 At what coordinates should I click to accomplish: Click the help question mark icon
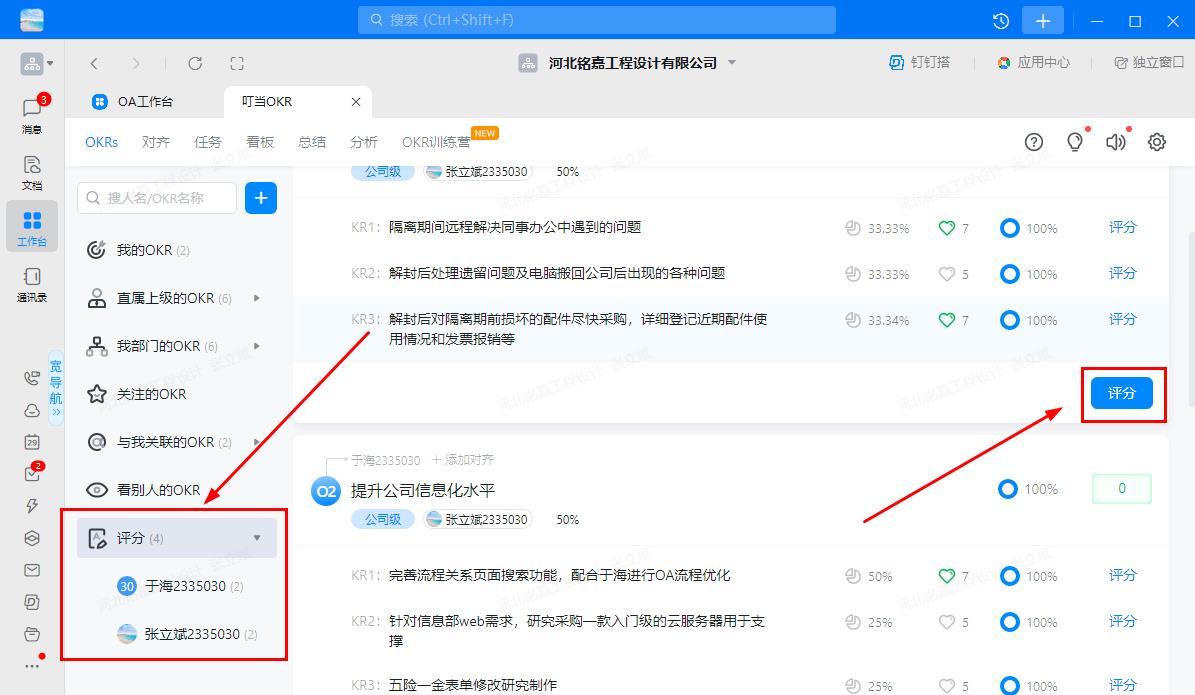1034,142
